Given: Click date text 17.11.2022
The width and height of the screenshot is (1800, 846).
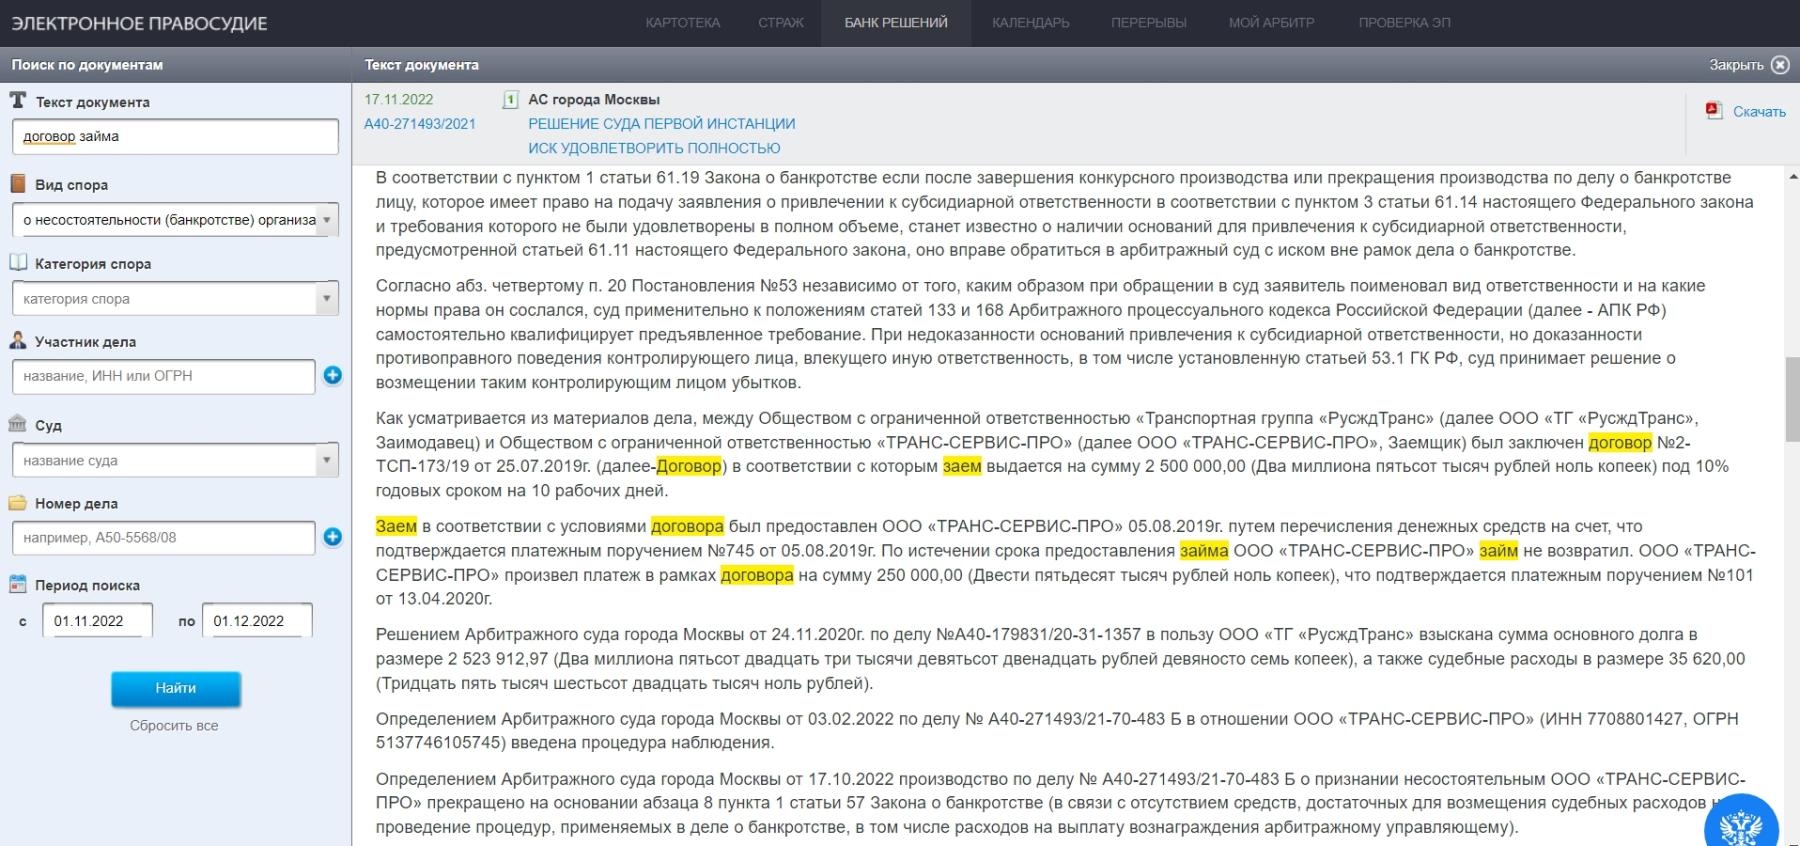Looking at the screenshot, I should click(x=399, y=100).
